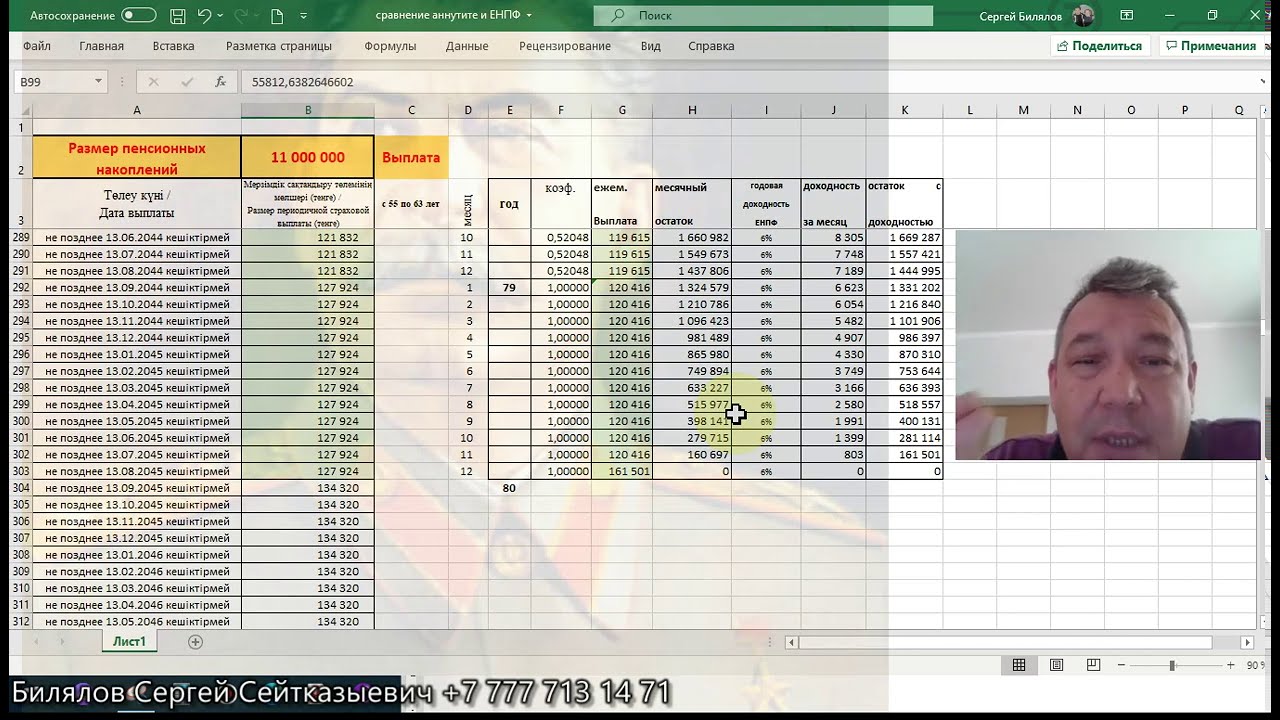Open the Данные ribbon tab

pos(467,46)
